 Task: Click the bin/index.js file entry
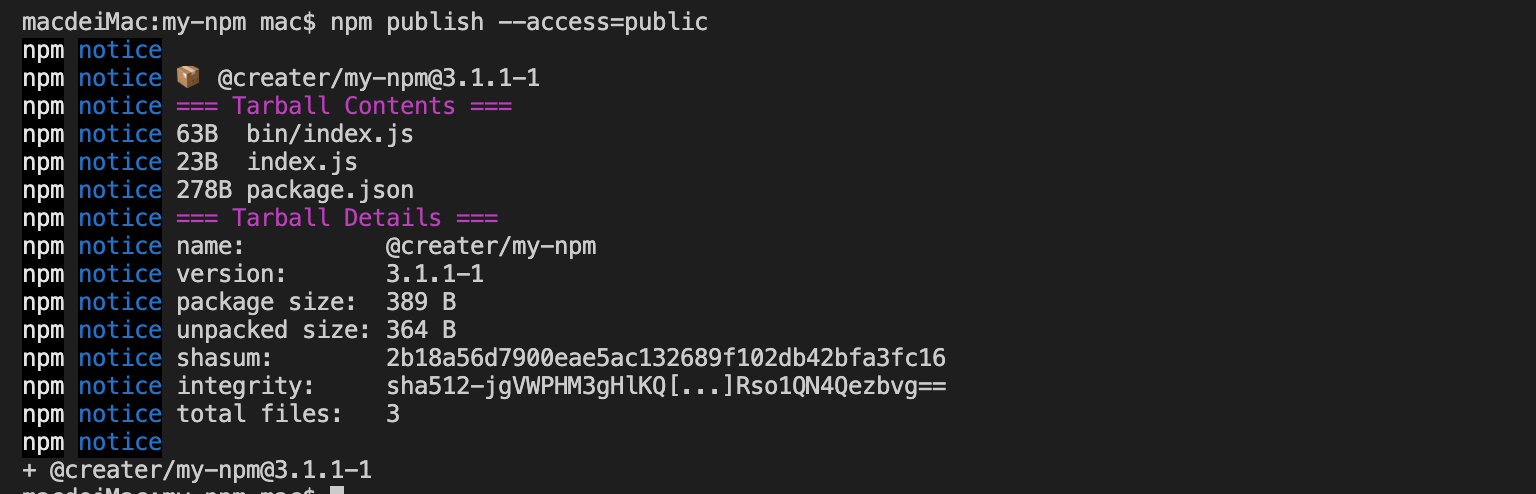point(330,134)
